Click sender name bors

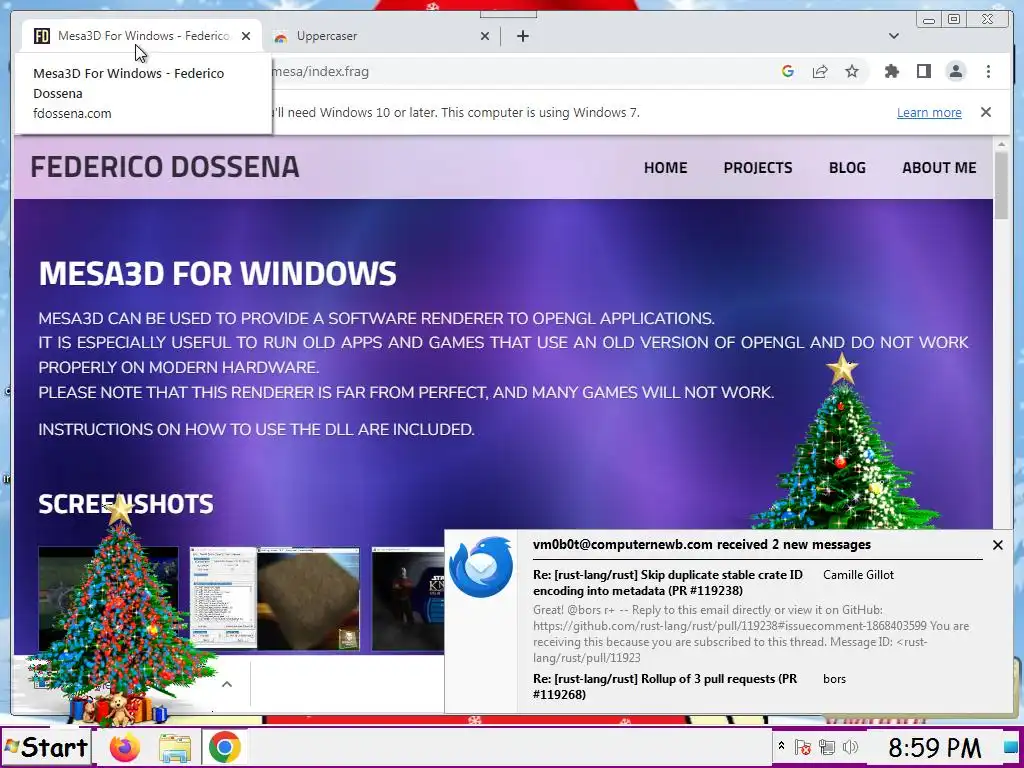pos(834,679)
